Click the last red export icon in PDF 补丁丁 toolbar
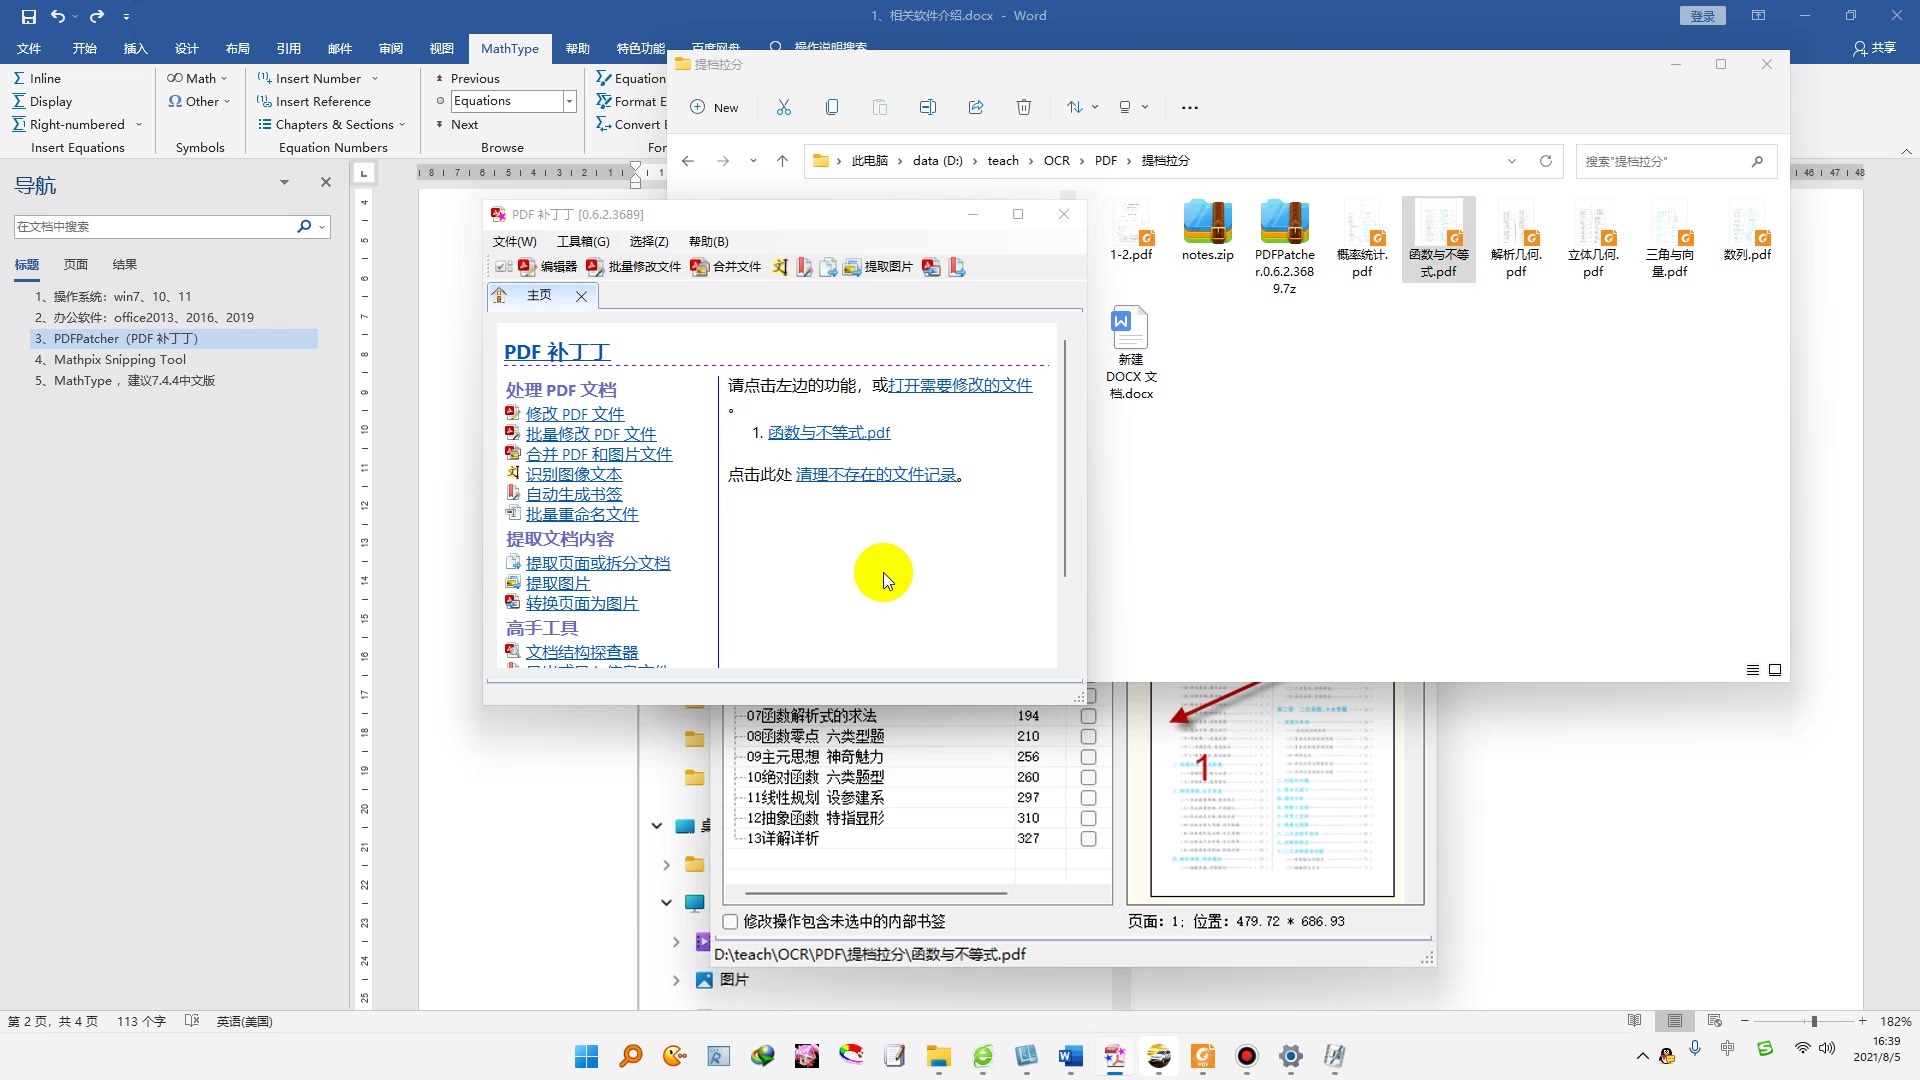 [957, 267]
